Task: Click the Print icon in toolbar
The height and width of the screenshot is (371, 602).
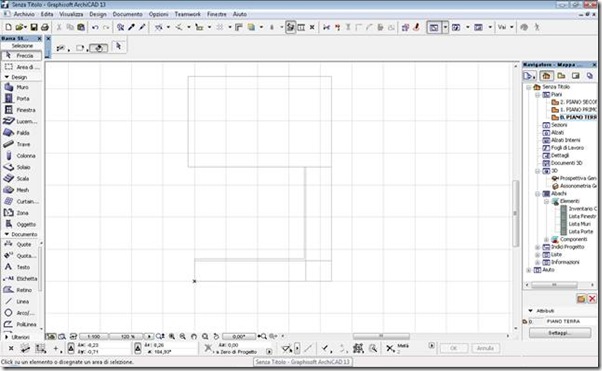Action: click(x=45, y=27)
